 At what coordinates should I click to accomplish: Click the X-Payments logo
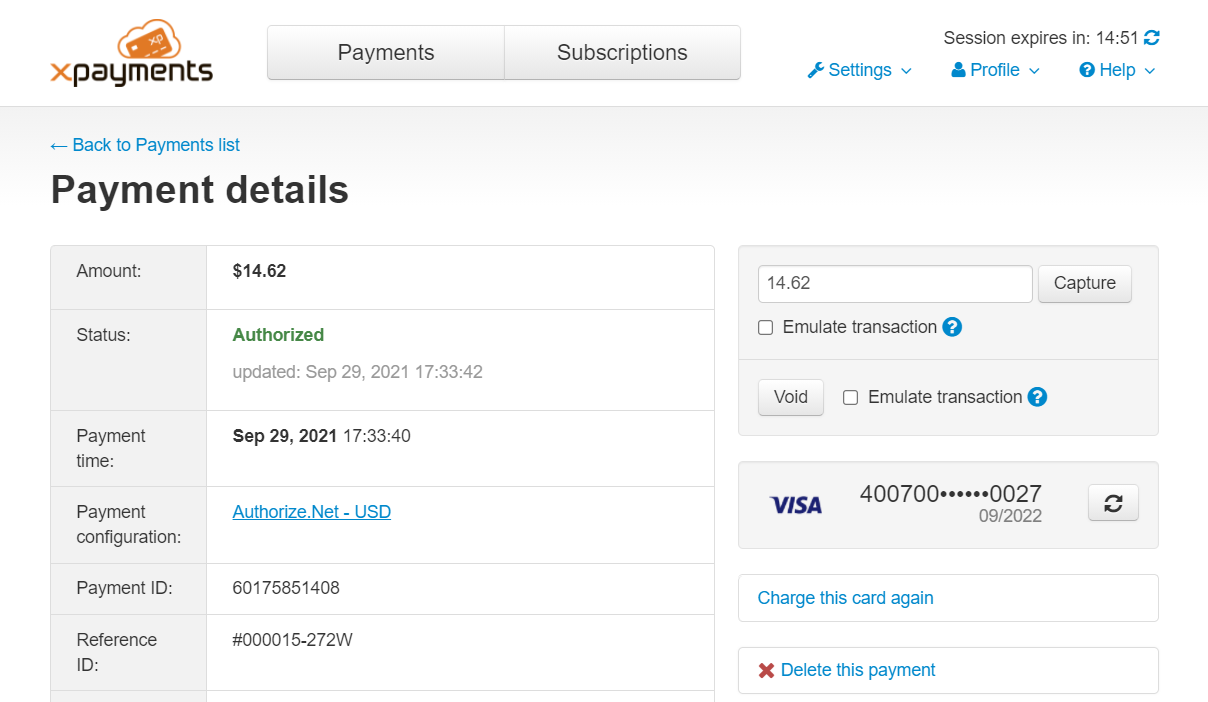coord(131,53)
